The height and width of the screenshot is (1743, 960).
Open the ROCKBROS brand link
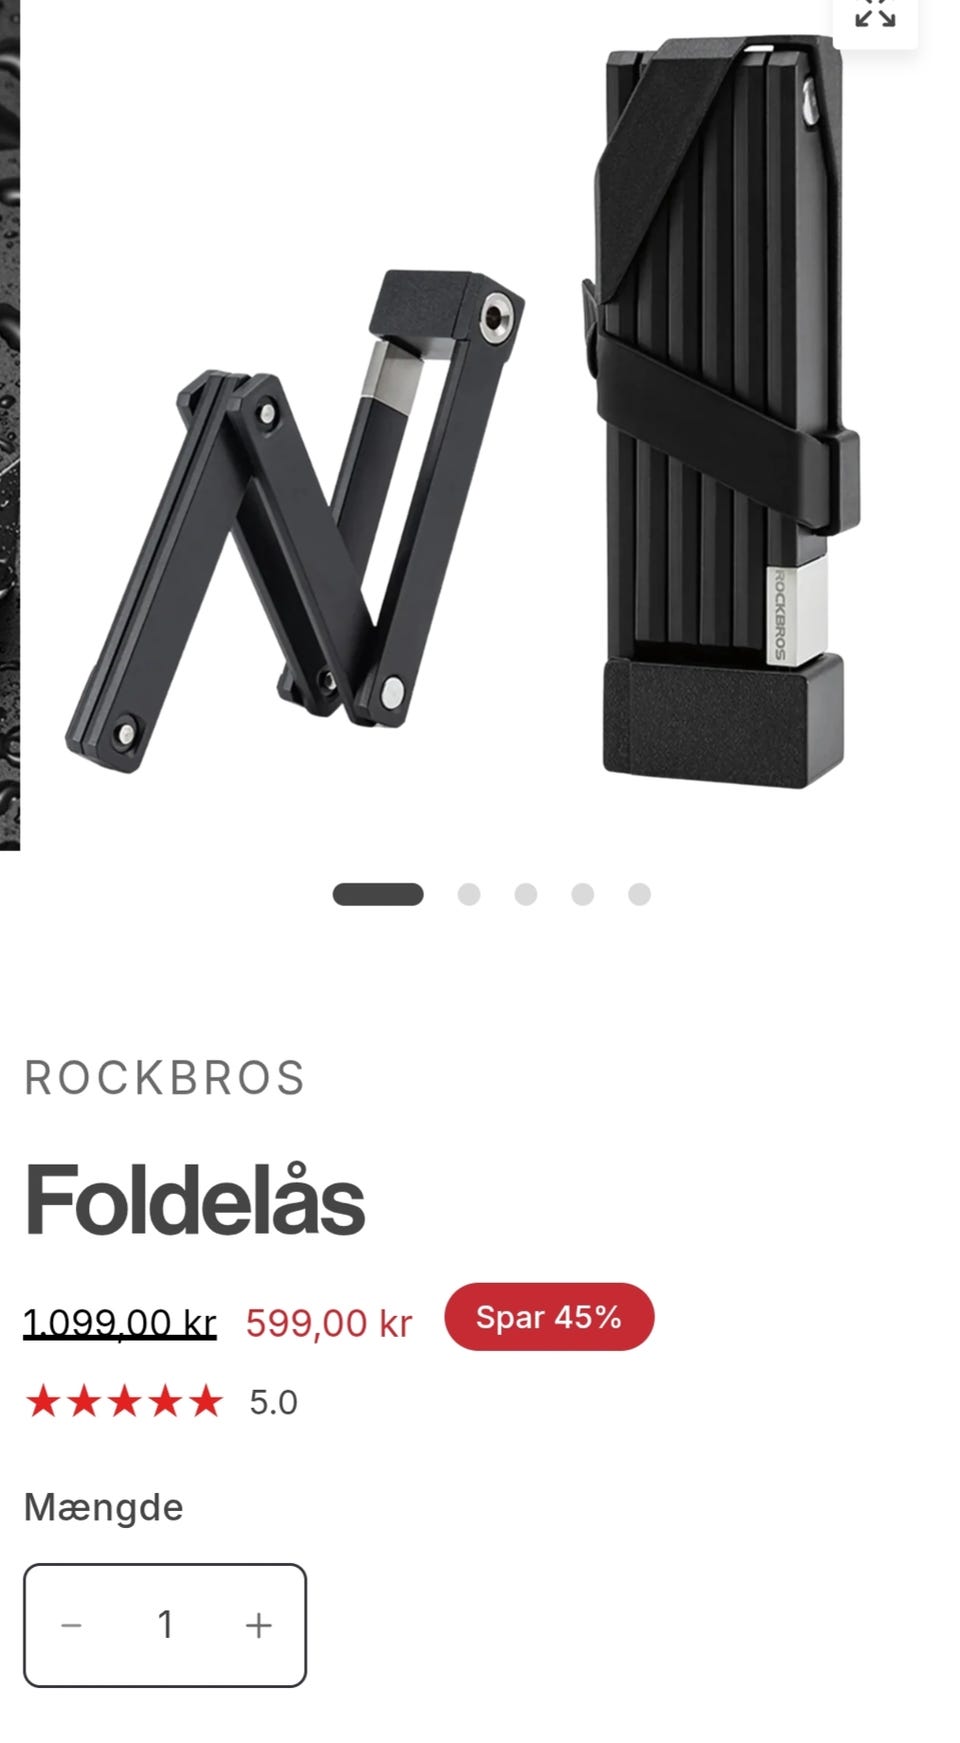(x=165, y=1078)
